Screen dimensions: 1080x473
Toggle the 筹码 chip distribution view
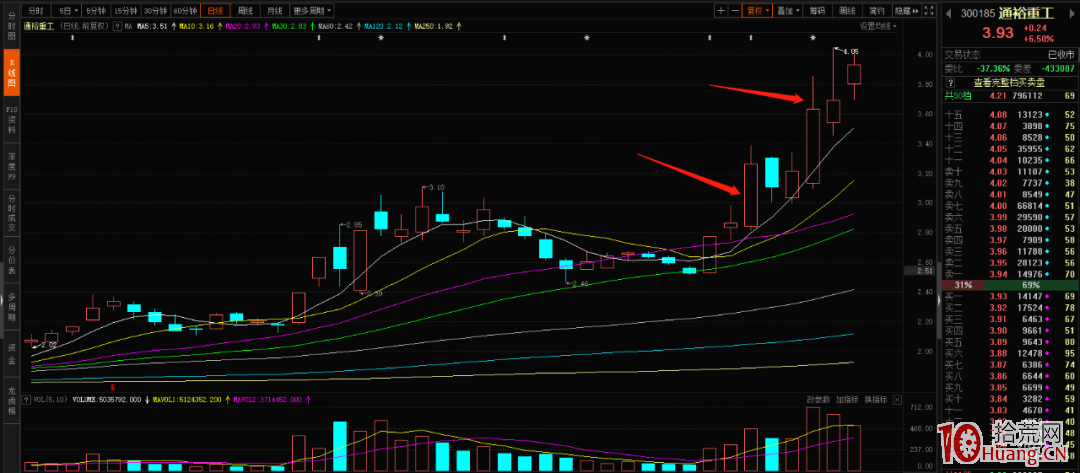point(817,10)
